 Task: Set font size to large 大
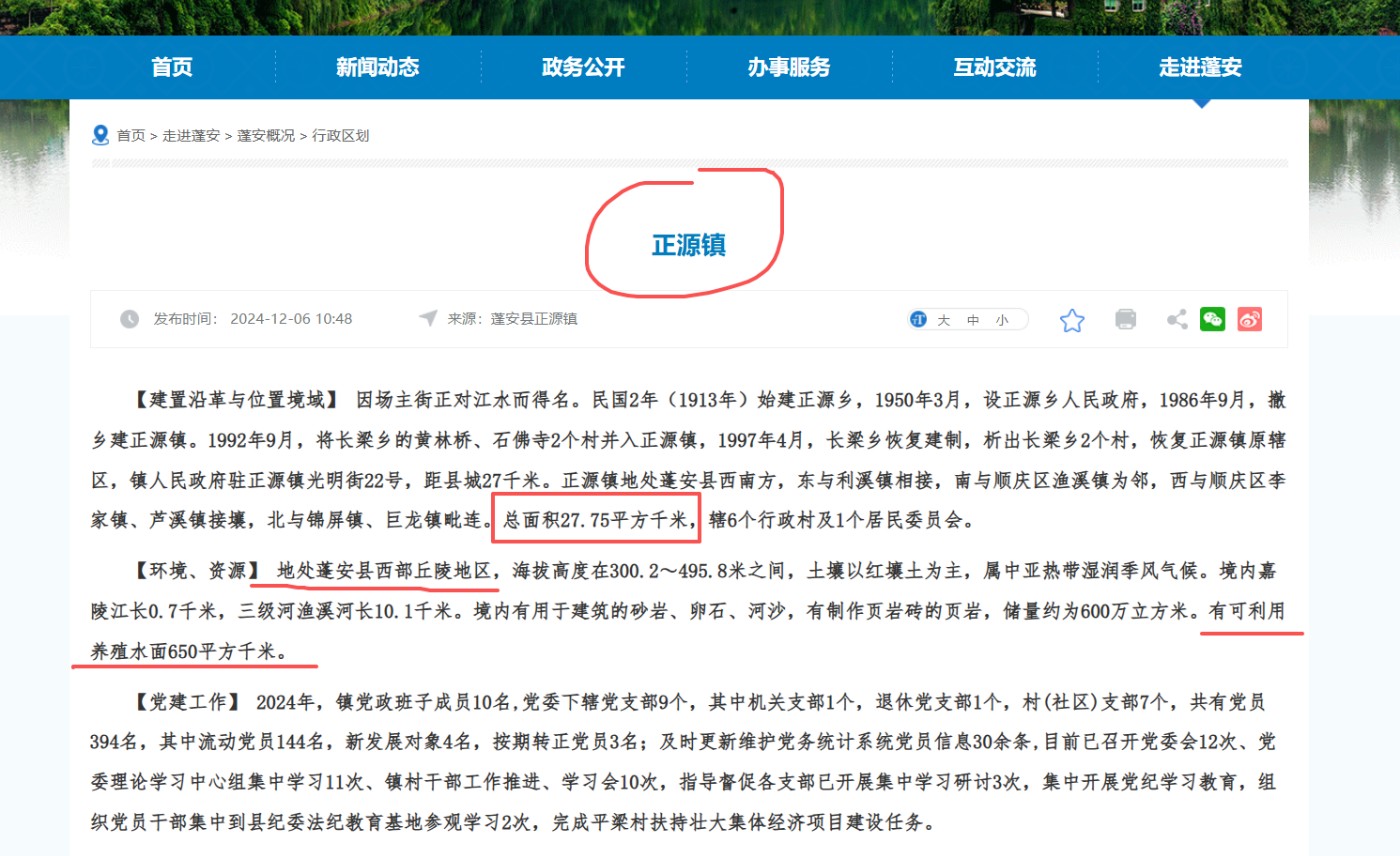(x=943, y=320)
